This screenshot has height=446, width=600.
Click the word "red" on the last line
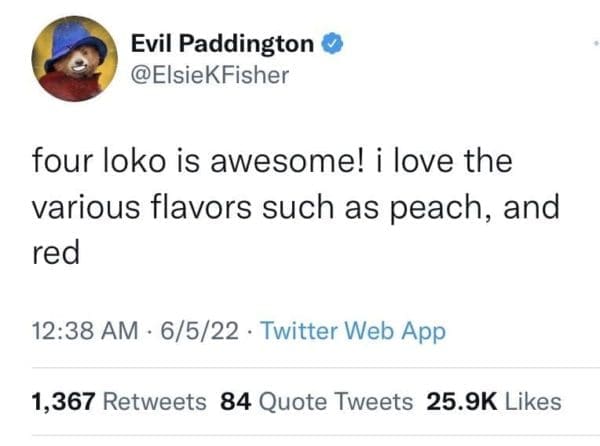55,253
